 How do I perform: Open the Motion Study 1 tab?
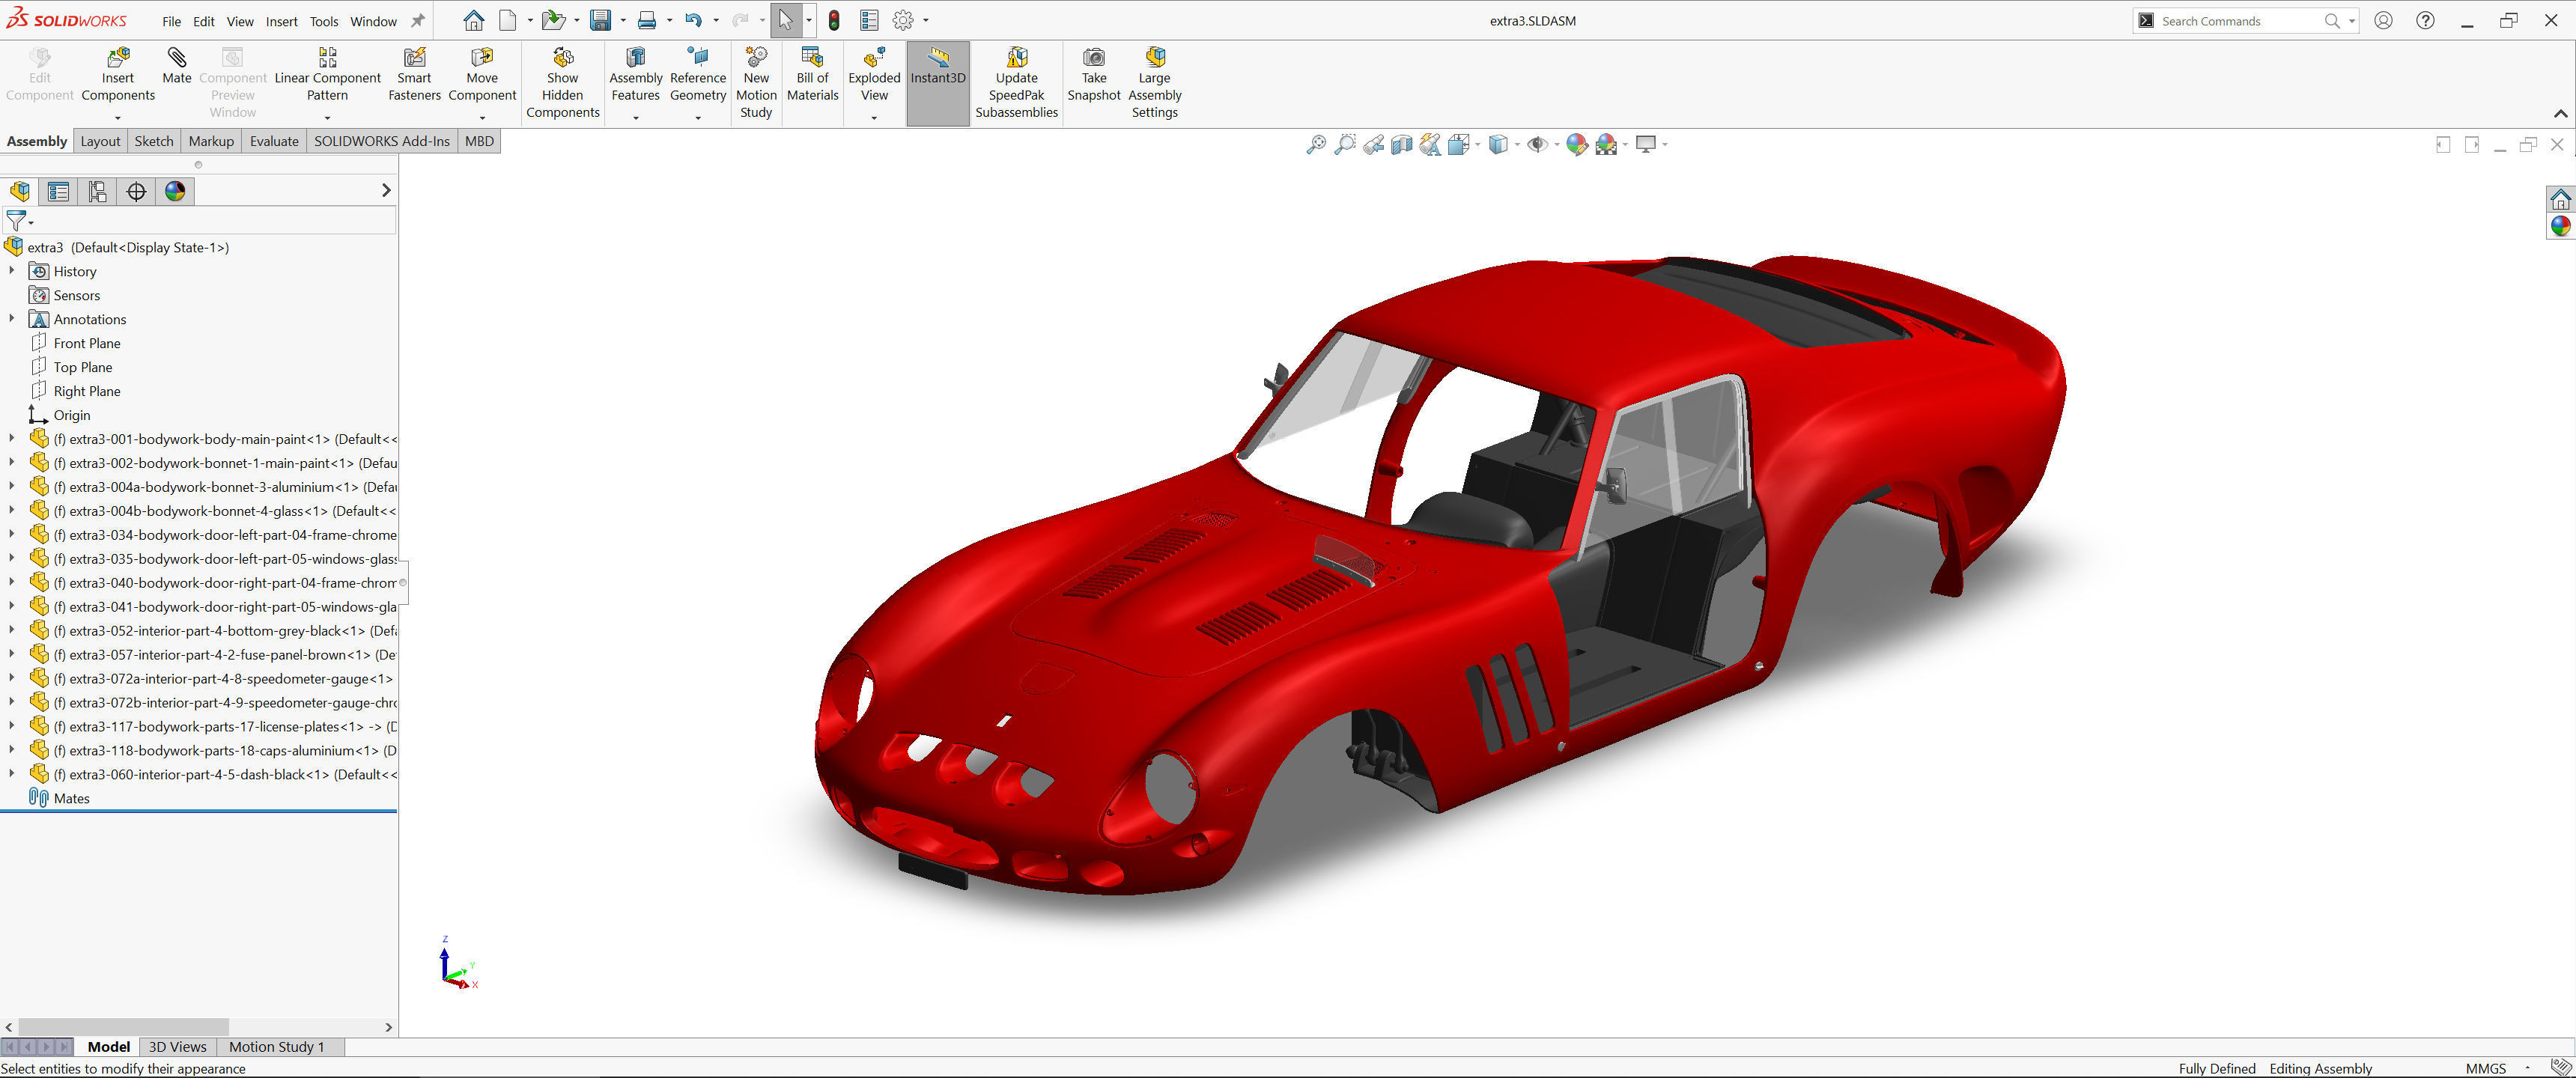tap(277, 1047)
